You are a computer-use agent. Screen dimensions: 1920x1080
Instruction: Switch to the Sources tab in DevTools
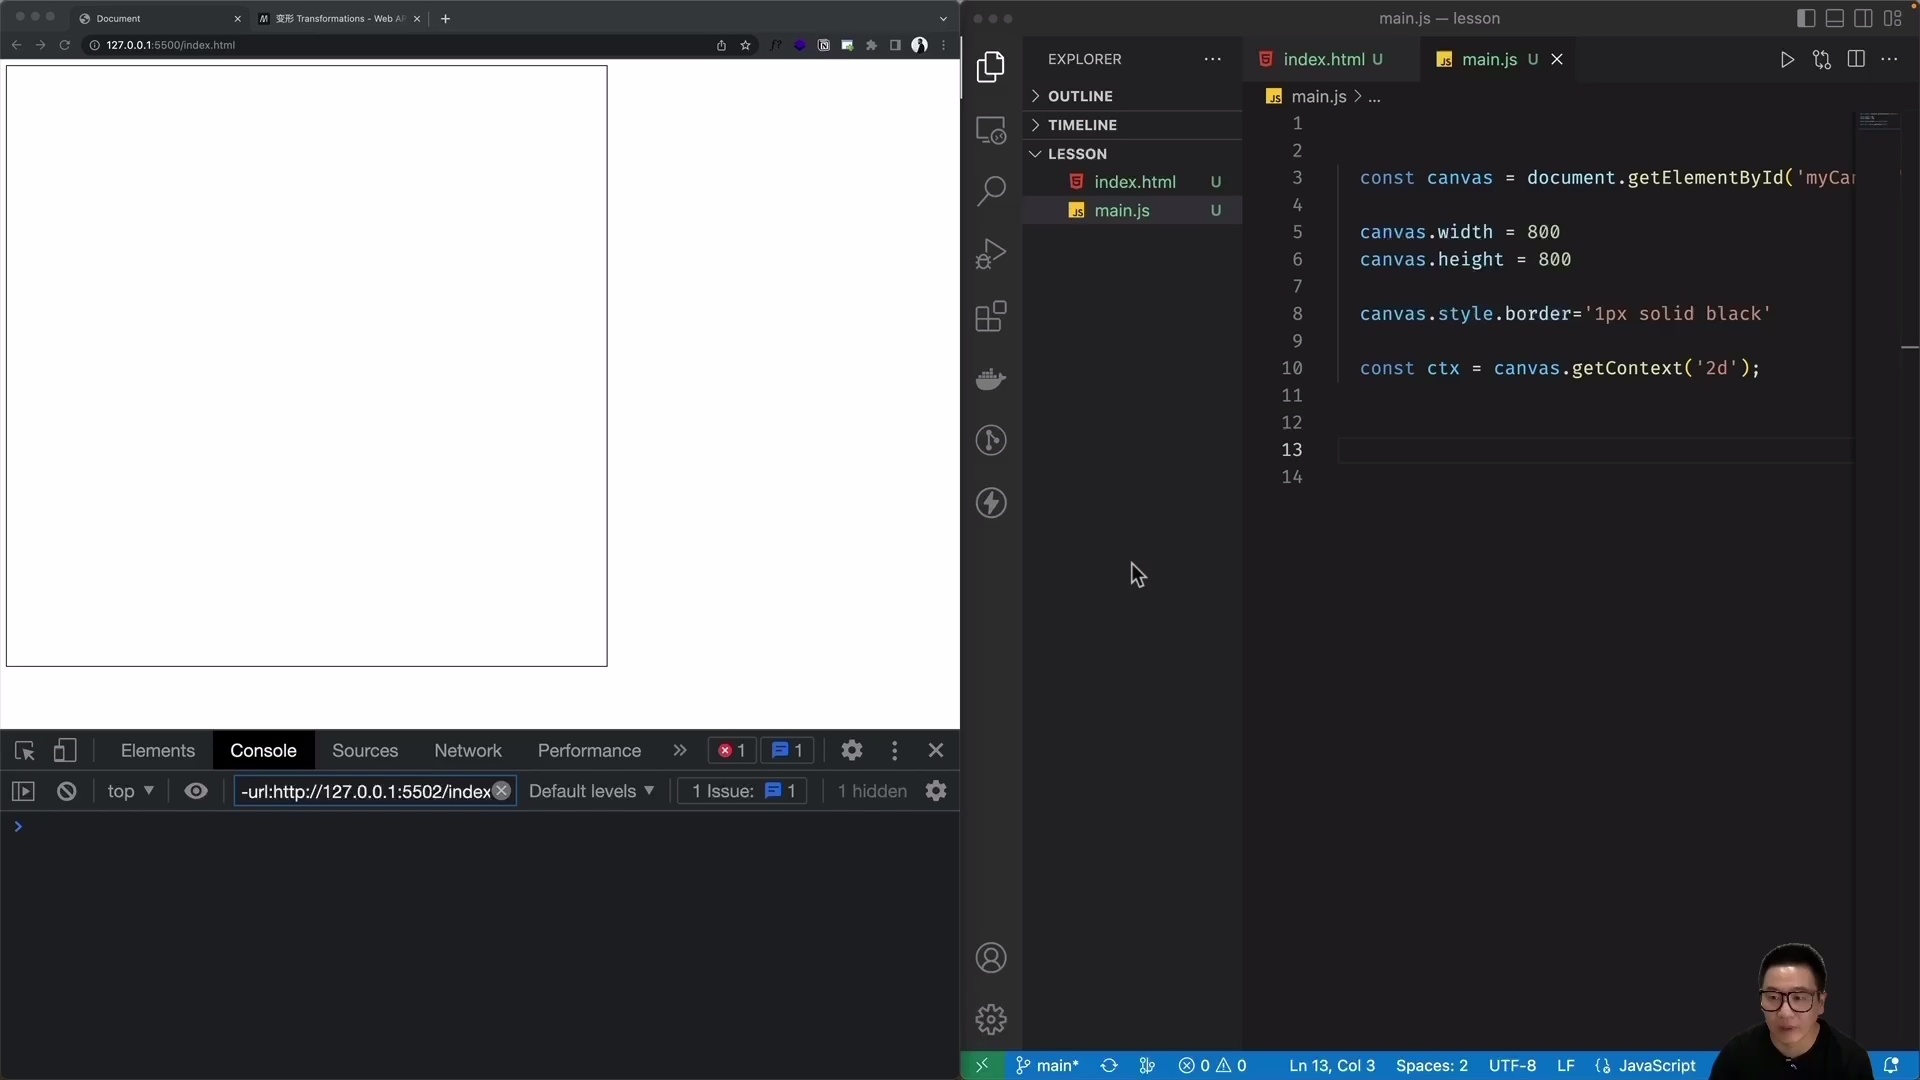[x=365, y=751]
